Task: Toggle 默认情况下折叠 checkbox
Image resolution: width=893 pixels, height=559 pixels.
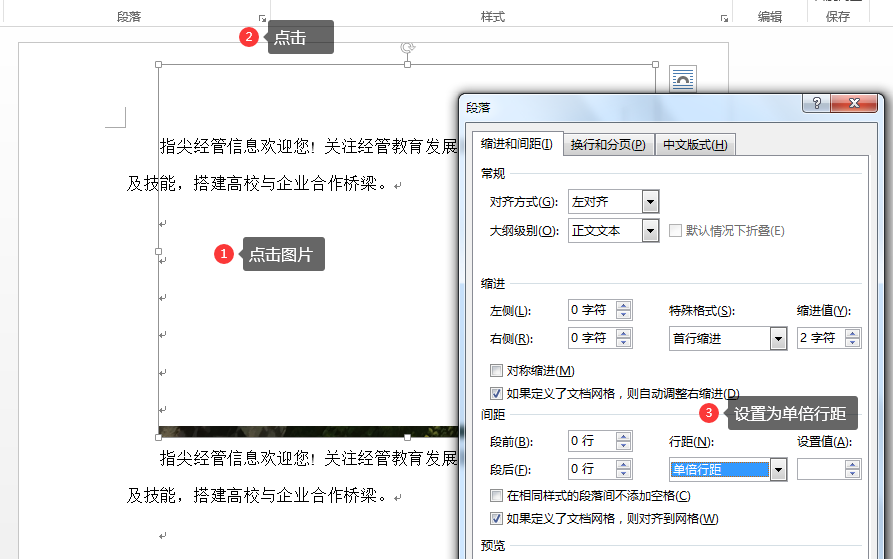Action: [x=675, y=231]
